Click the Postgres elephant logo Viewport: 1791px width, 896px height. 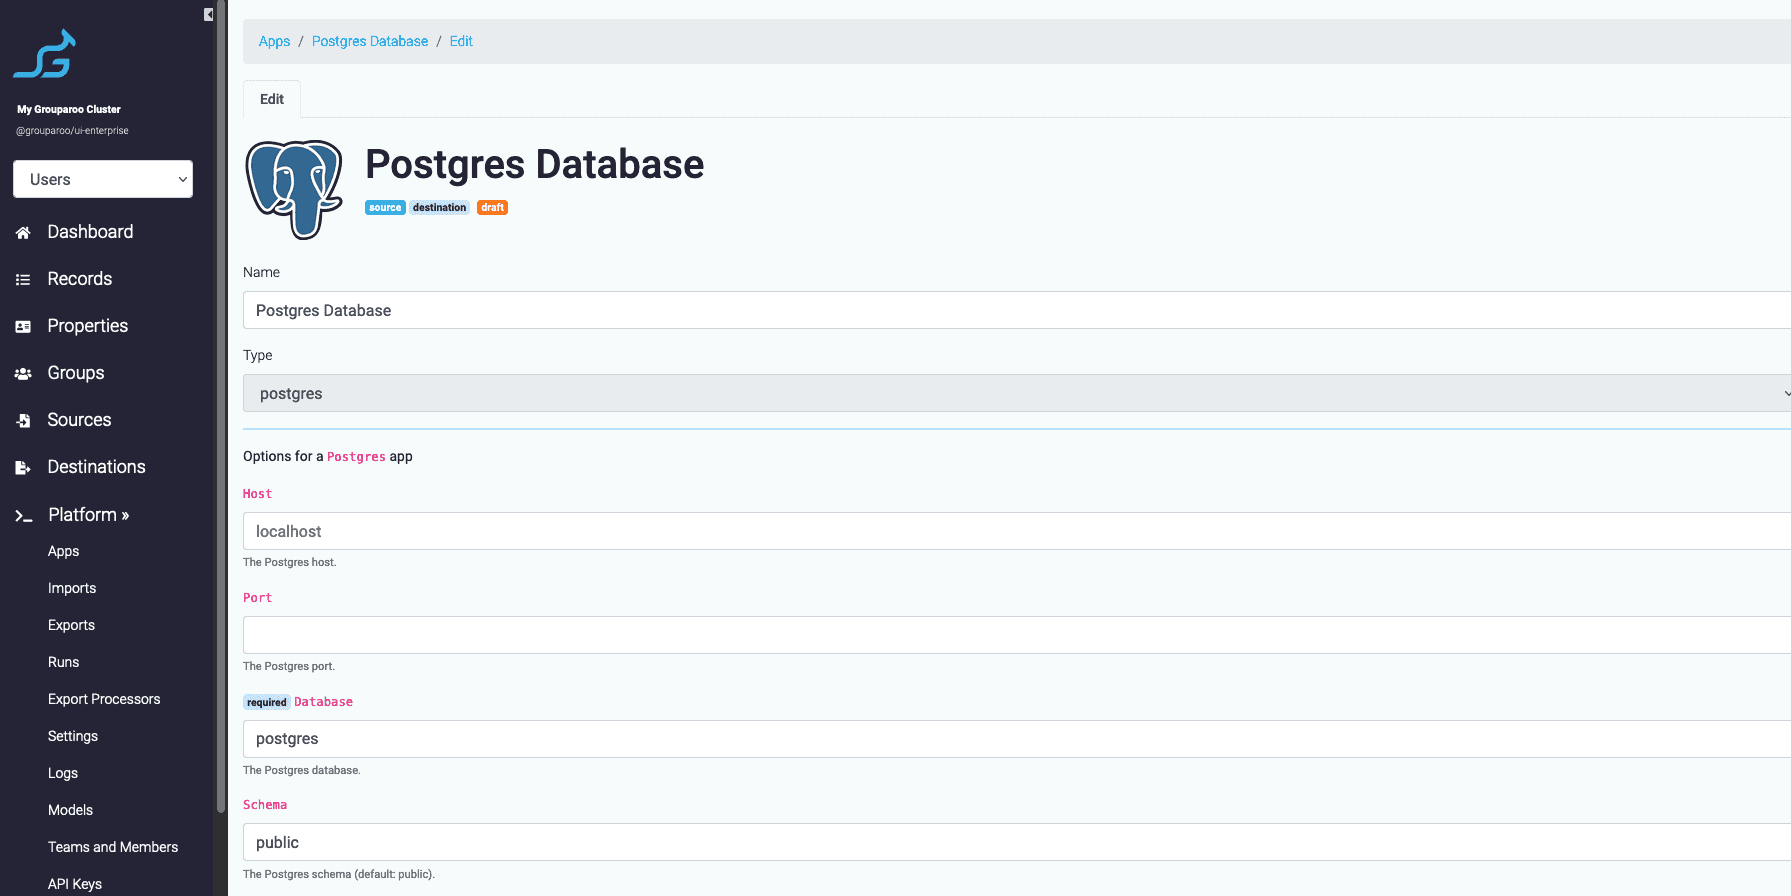(294, 189)
